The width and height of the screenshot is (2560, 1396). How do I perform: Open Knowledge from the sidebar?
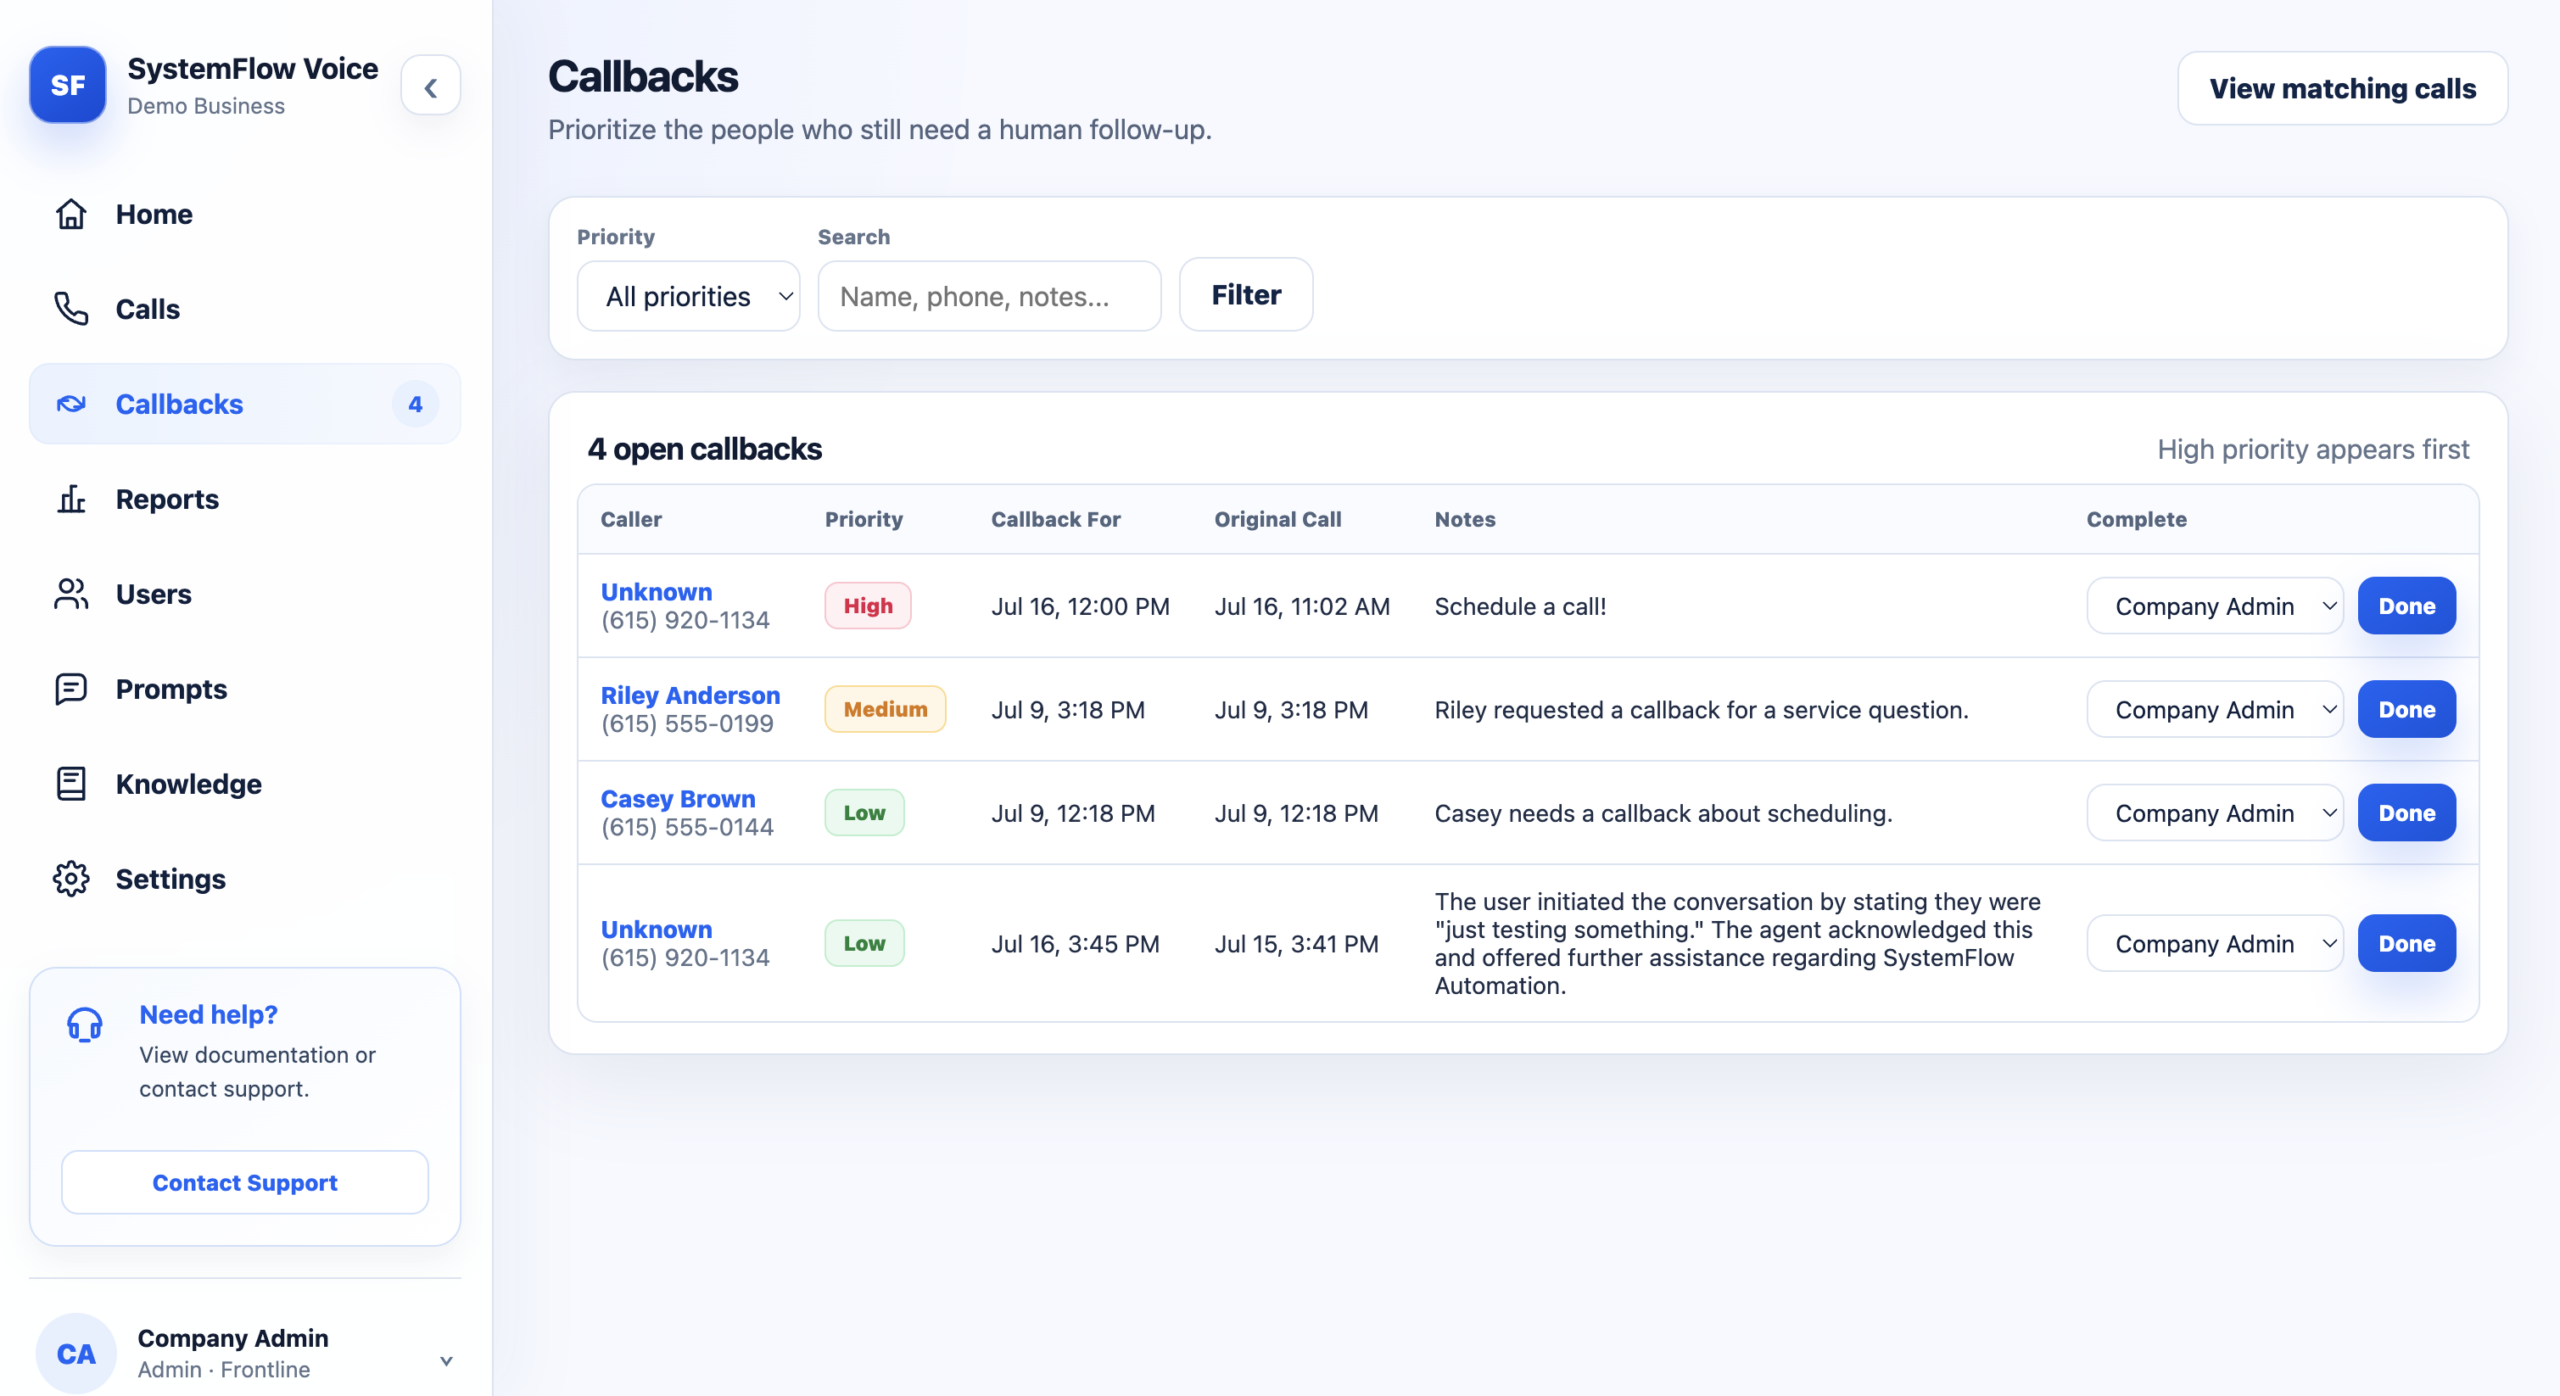[x=245, y=784]
